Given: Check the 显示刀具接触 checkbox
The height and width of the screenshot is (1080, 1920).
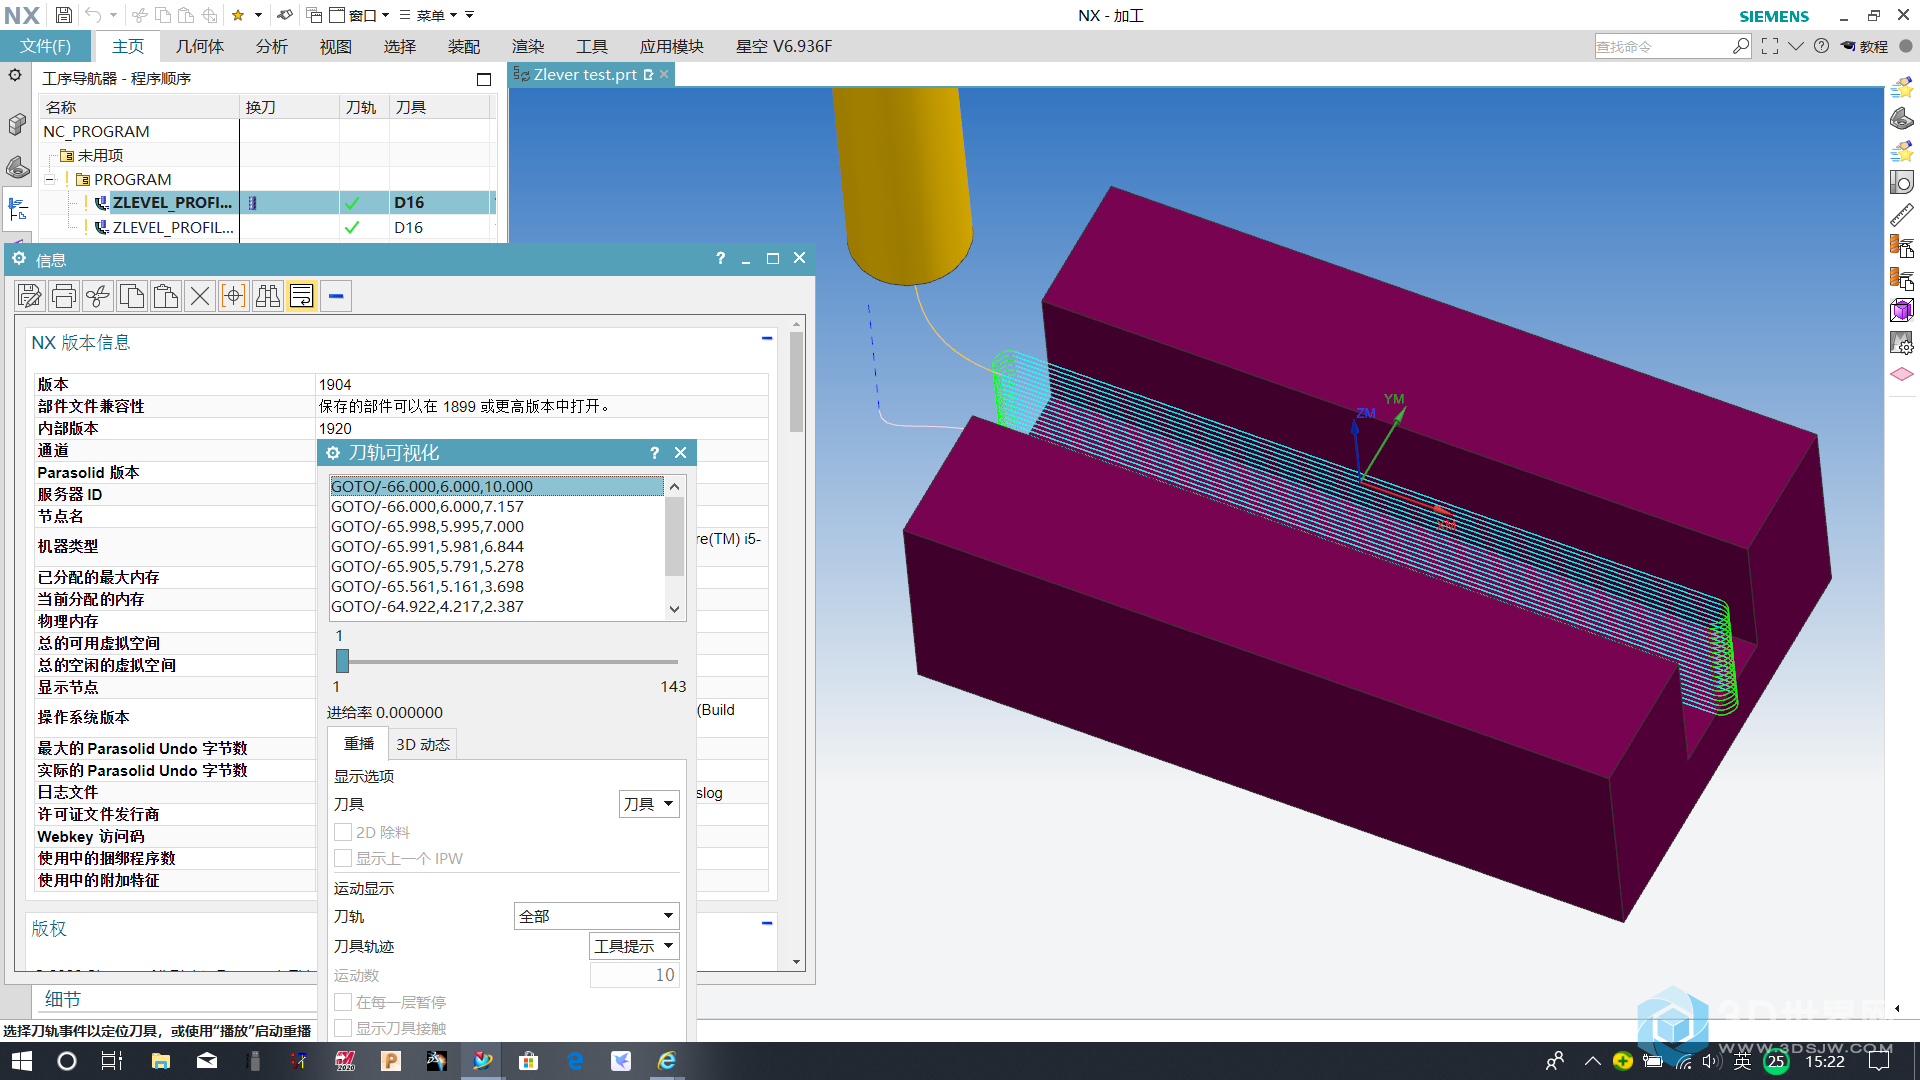Looking at the screenshot, I should (343, 1028).
